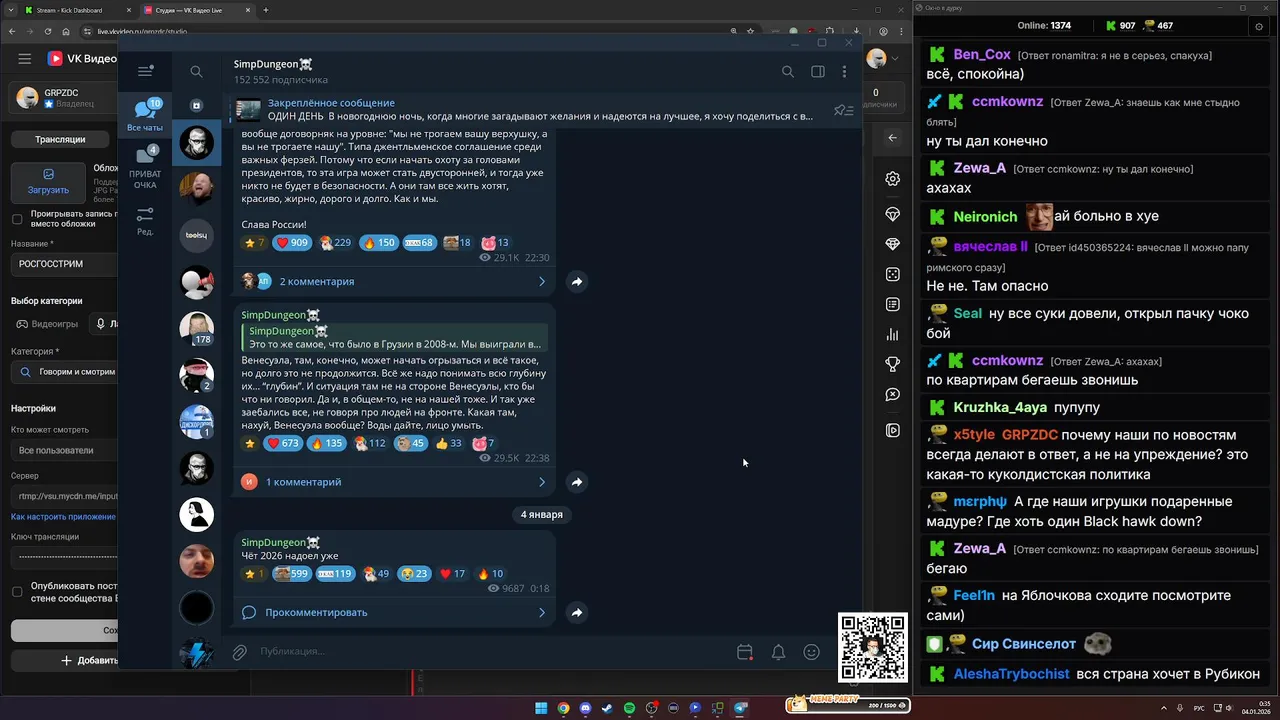The image size is (1280, 720).
Task: Toggle thumbs-up 33 reaction
Action: [x=449, y=443]
